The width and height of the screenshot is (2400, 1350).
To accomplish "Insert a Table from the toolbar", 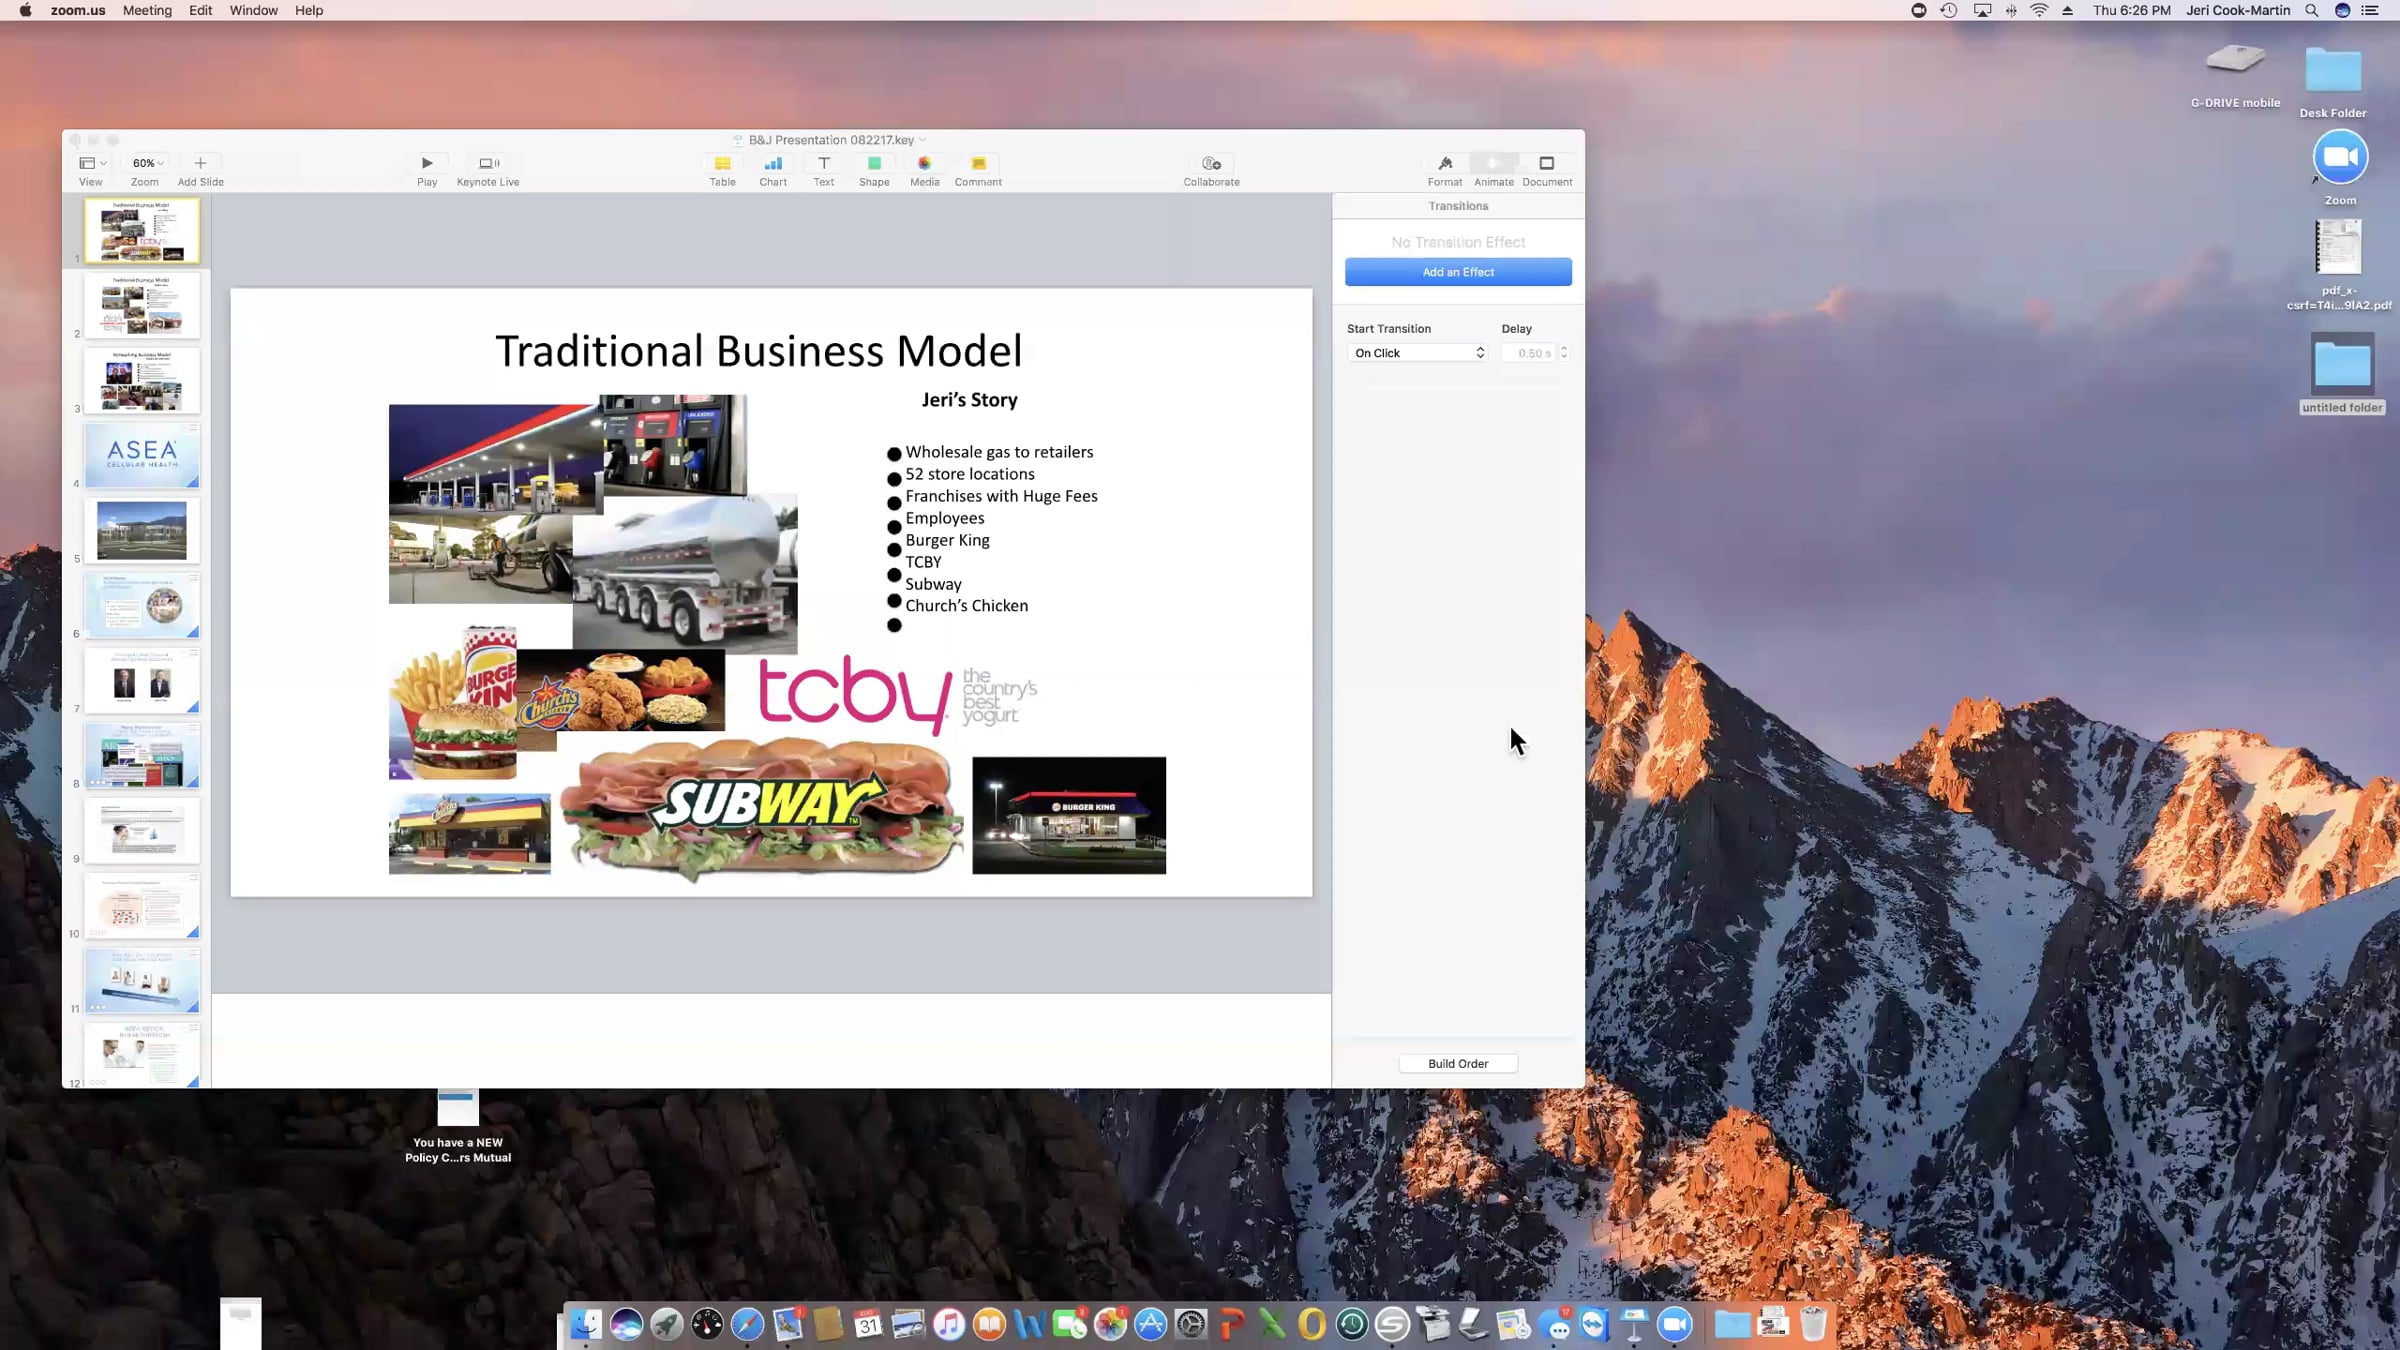I will (x=722, y=163).
